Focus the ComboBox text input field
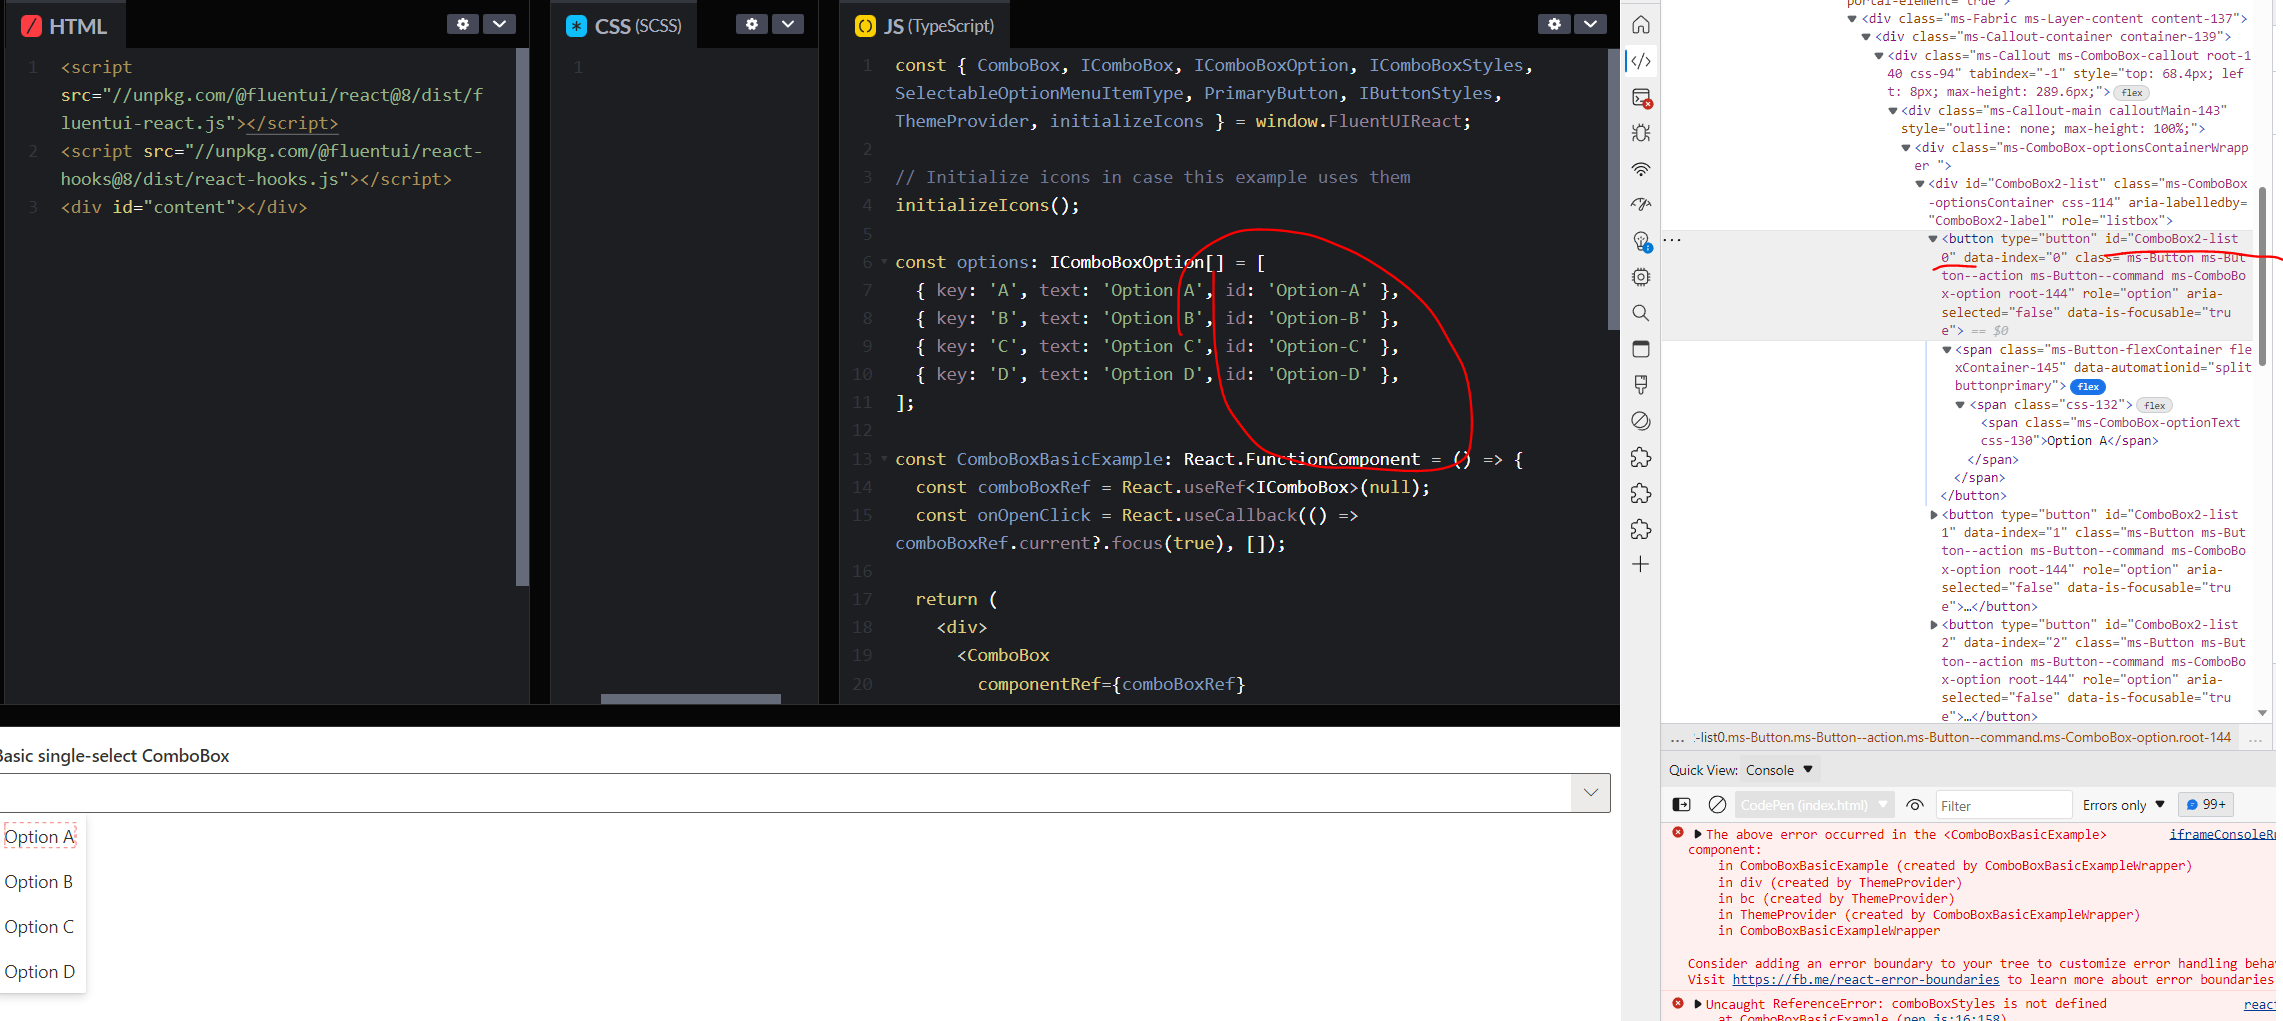 point(785,793)
